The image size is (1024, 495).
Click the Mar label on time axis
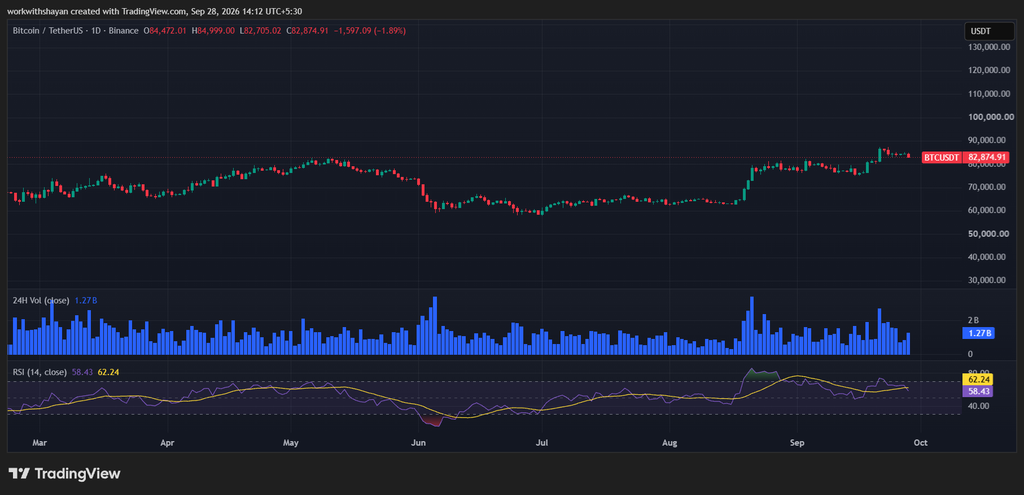click(39, 442)
